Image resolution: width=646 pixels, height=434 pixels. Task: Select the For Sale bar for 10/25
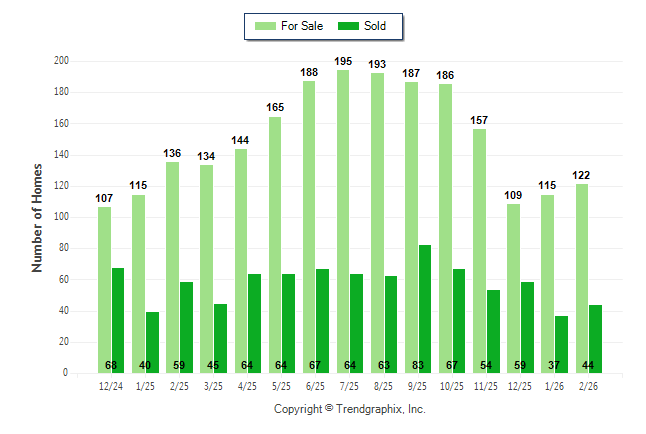click(x=445, y=228)
